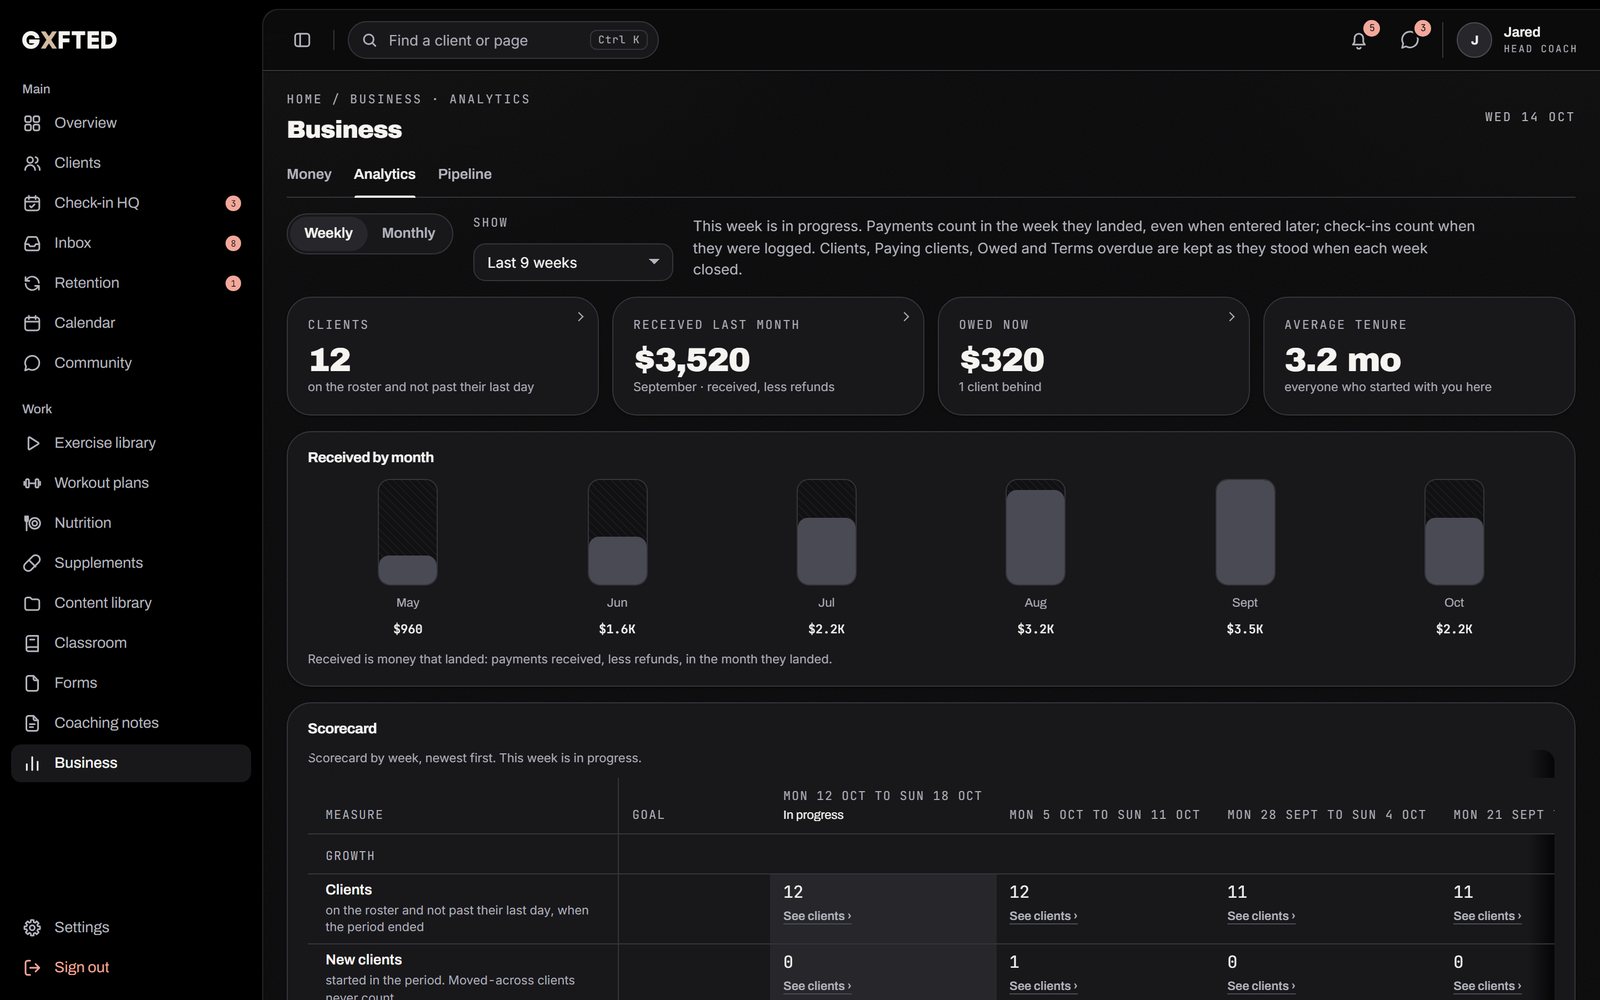Click See clients under in-progress week Clients
The image size is (1600, 1000).
coord(817,916)
